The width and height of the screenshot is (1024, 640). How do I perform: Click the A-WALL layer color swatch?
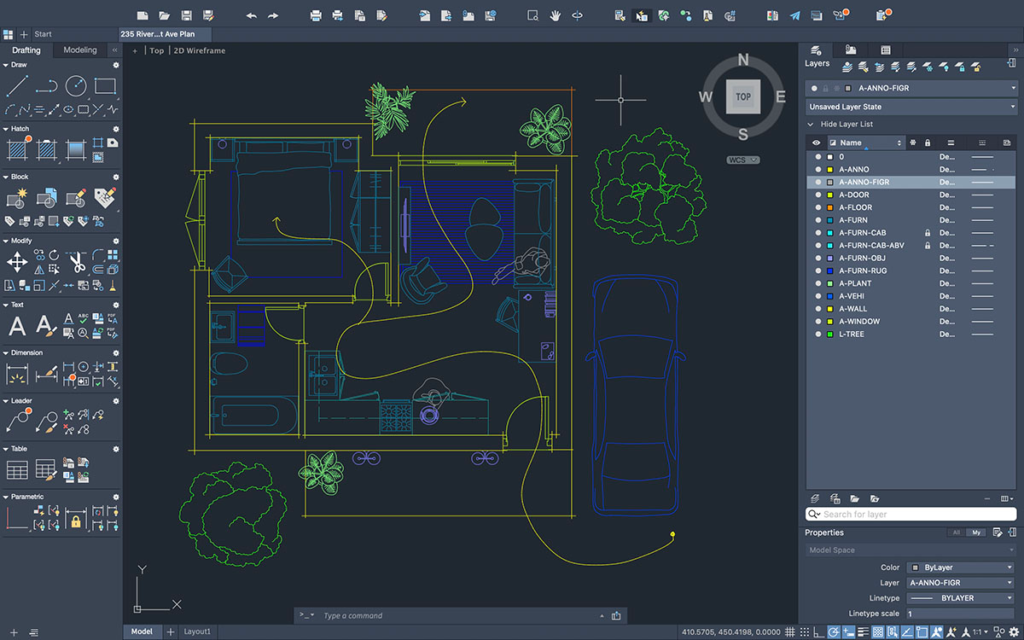[830, 309]
